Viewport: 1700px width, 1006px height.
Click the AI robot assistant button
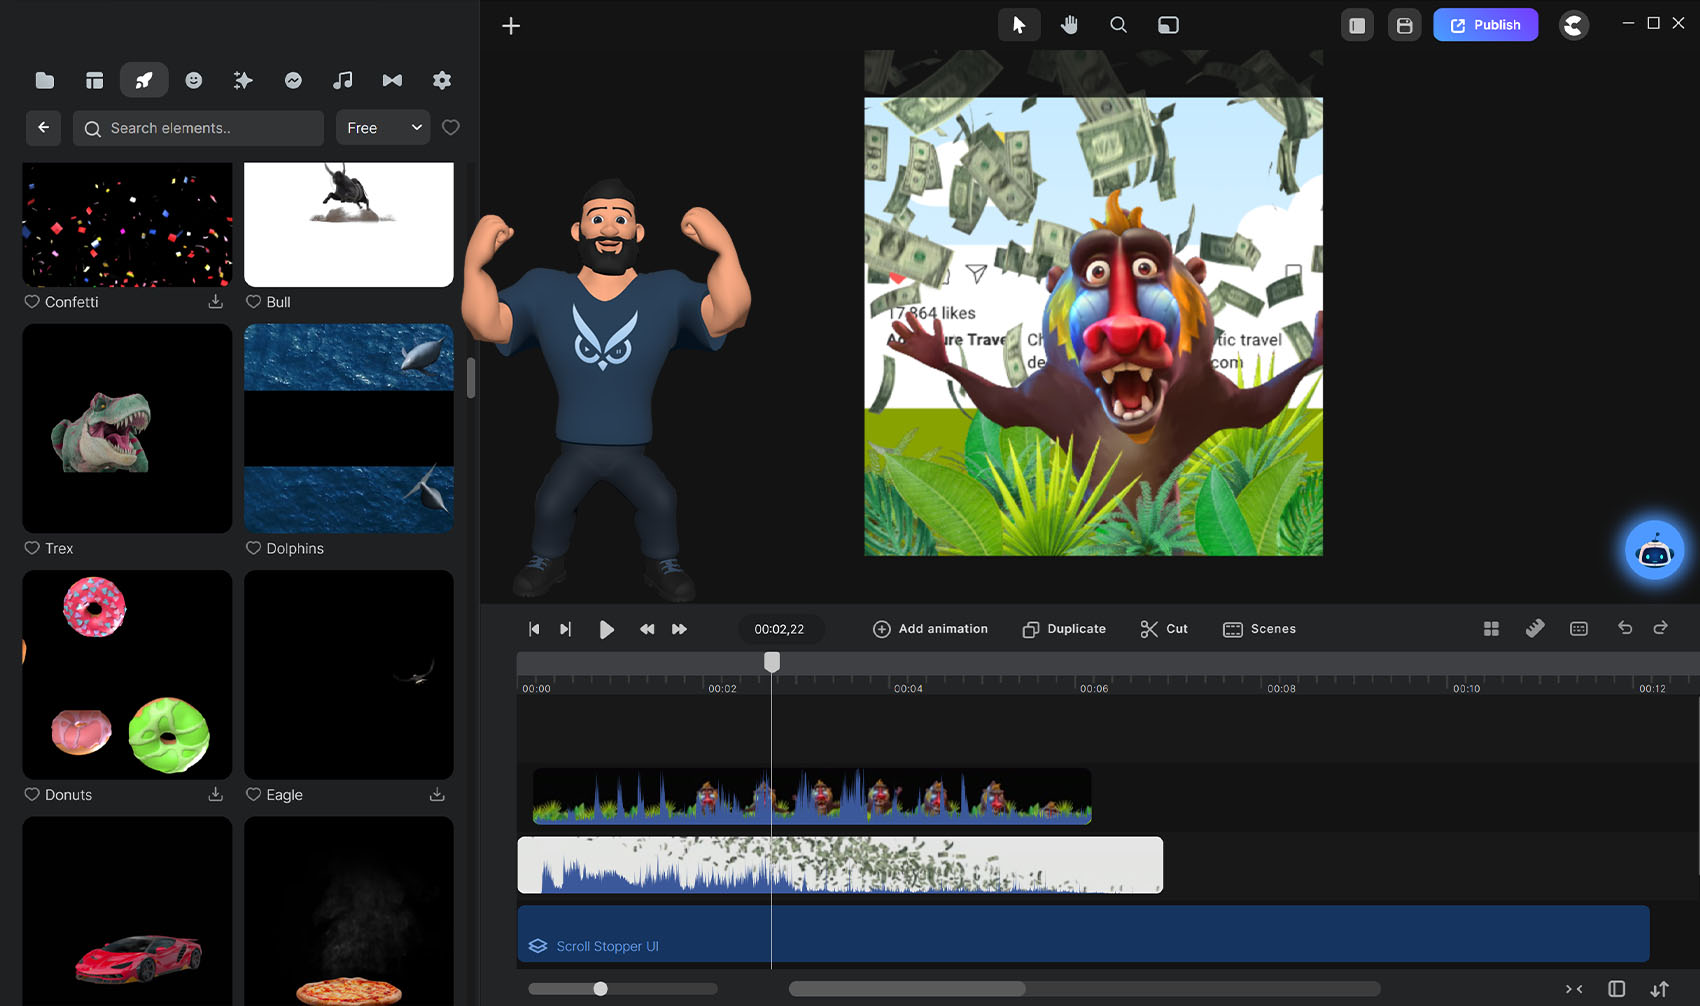pyautogui.click(x=1654, y=551)
